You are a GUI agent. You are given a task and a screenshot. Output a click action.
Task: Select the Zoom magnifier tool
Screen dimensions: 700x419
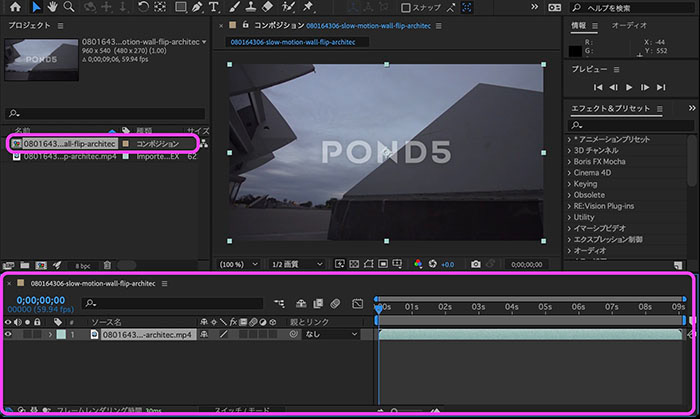coord(69,7)
